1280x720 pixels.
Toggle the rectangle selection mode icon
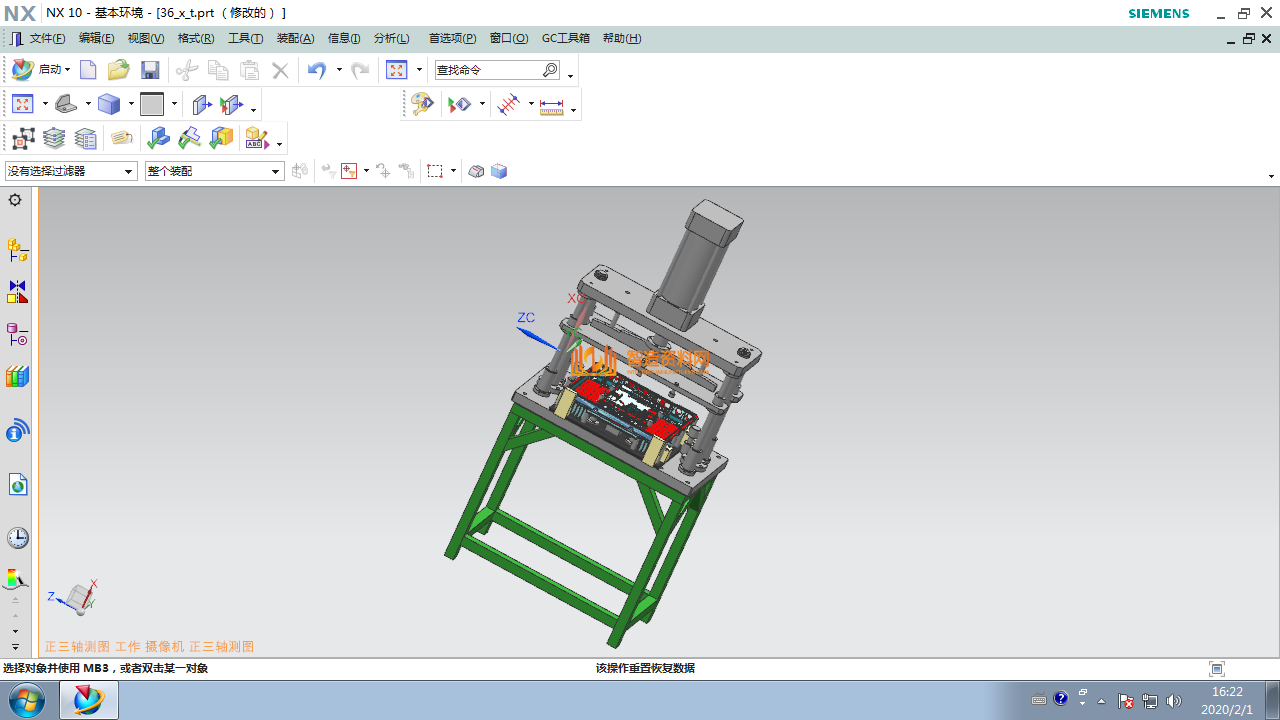(435, 171)
